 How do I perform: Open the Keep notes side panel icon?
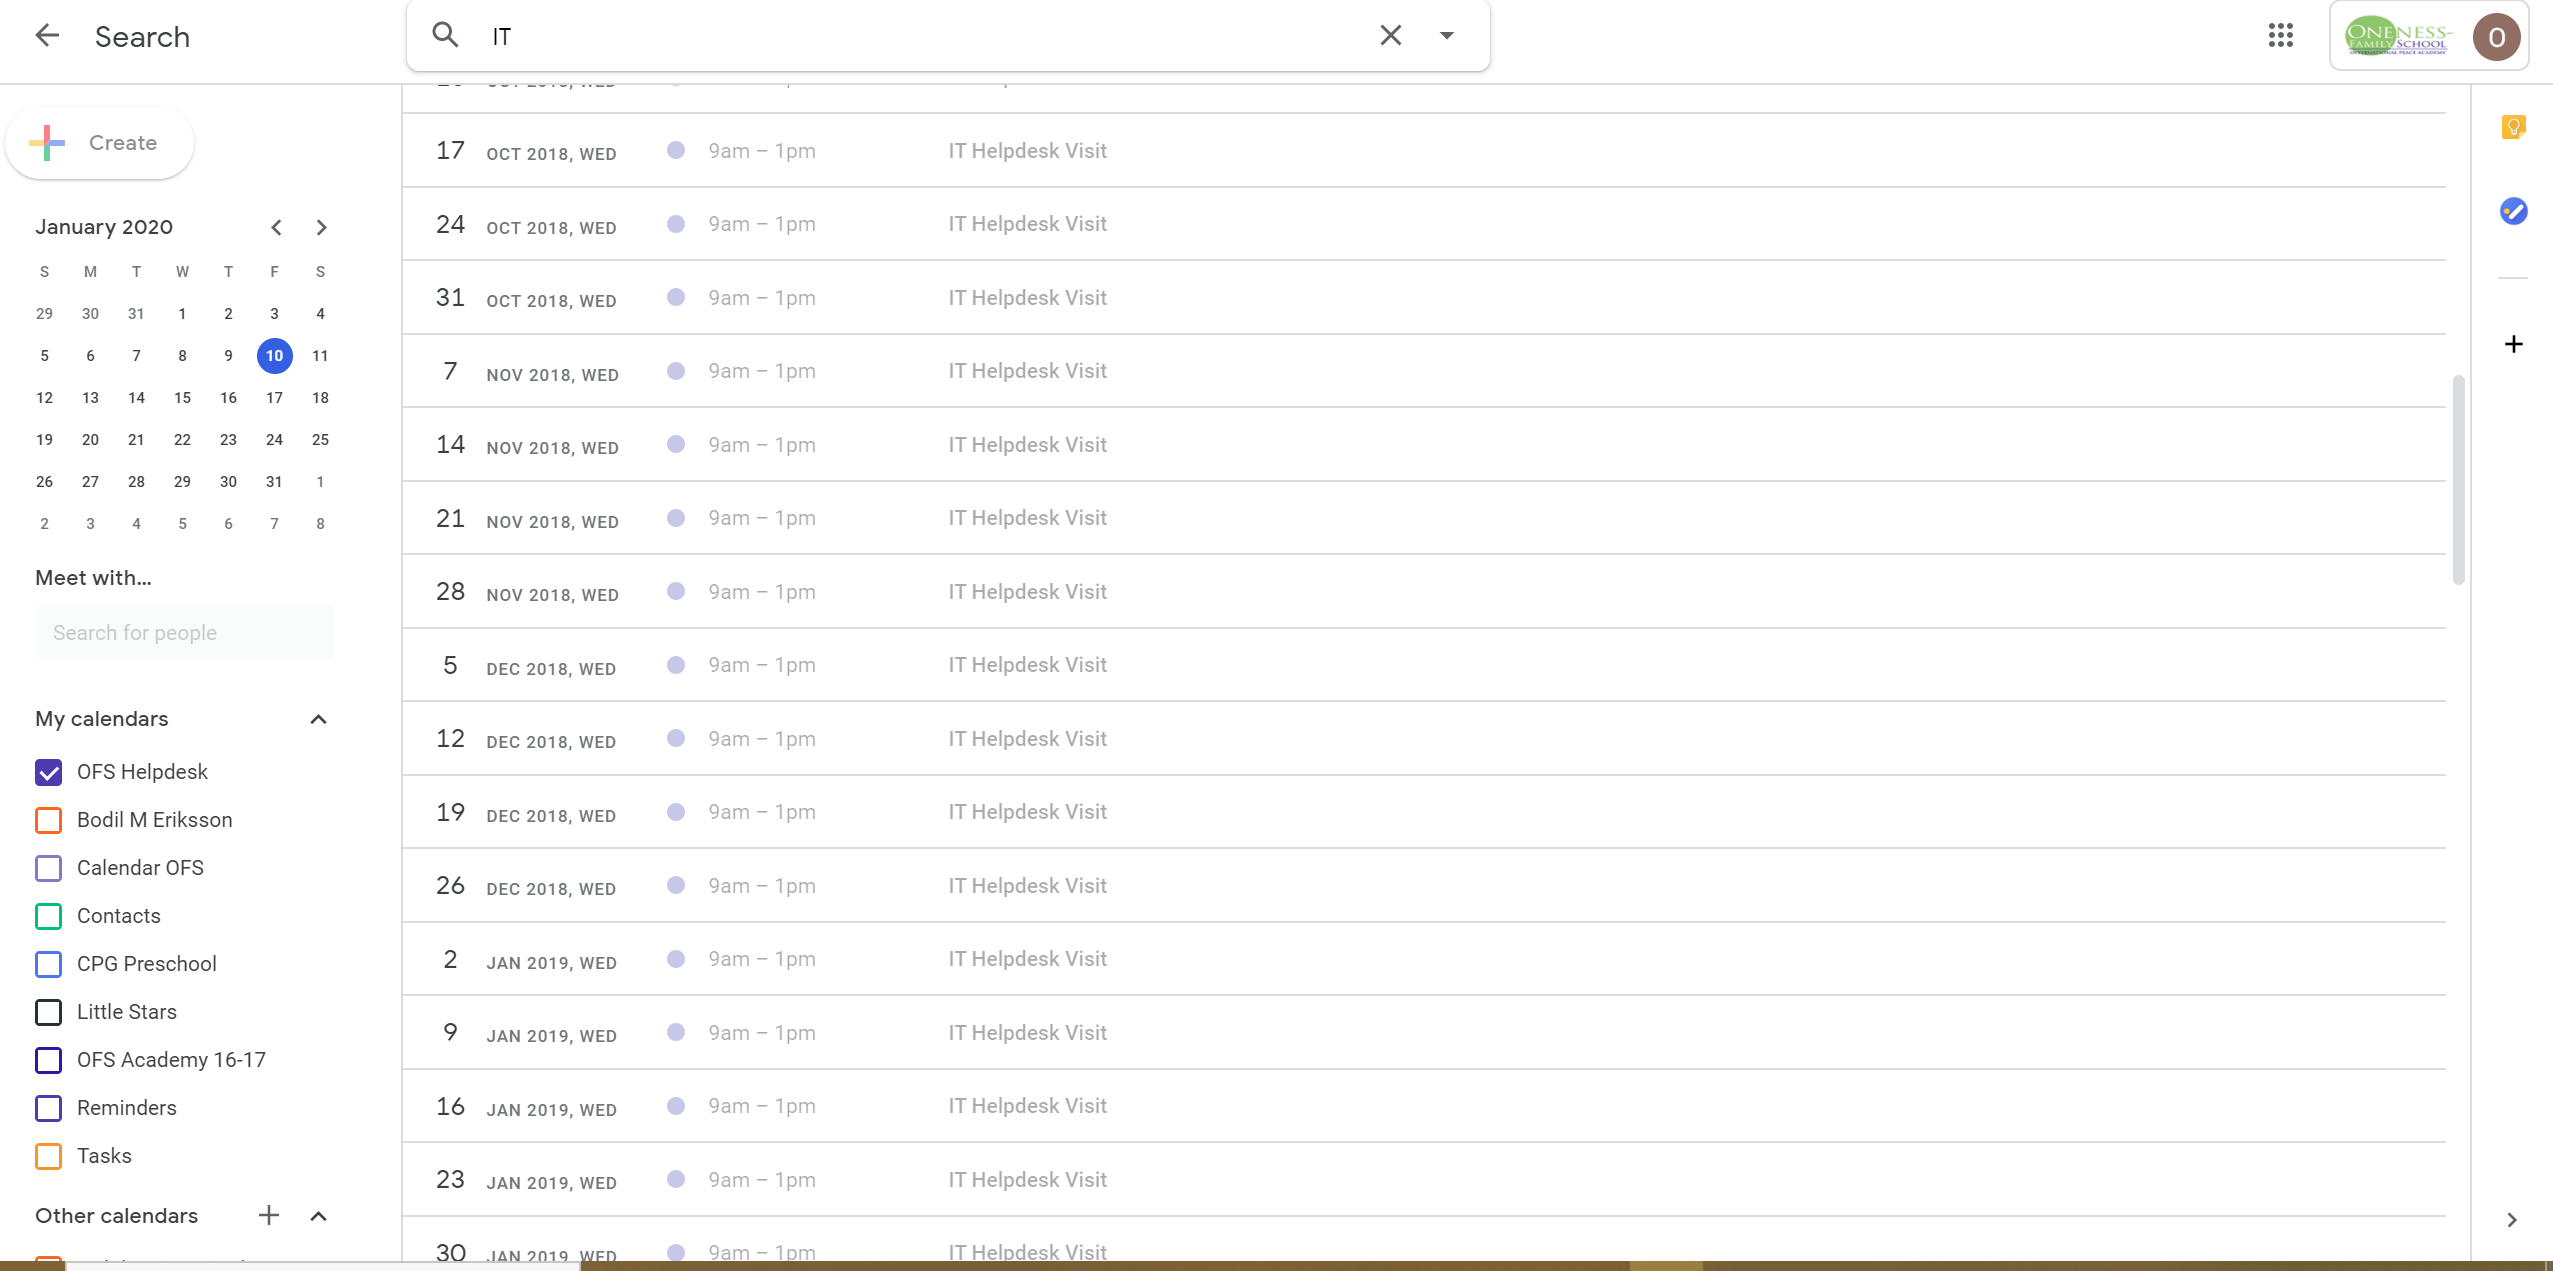pos(2513,127)
